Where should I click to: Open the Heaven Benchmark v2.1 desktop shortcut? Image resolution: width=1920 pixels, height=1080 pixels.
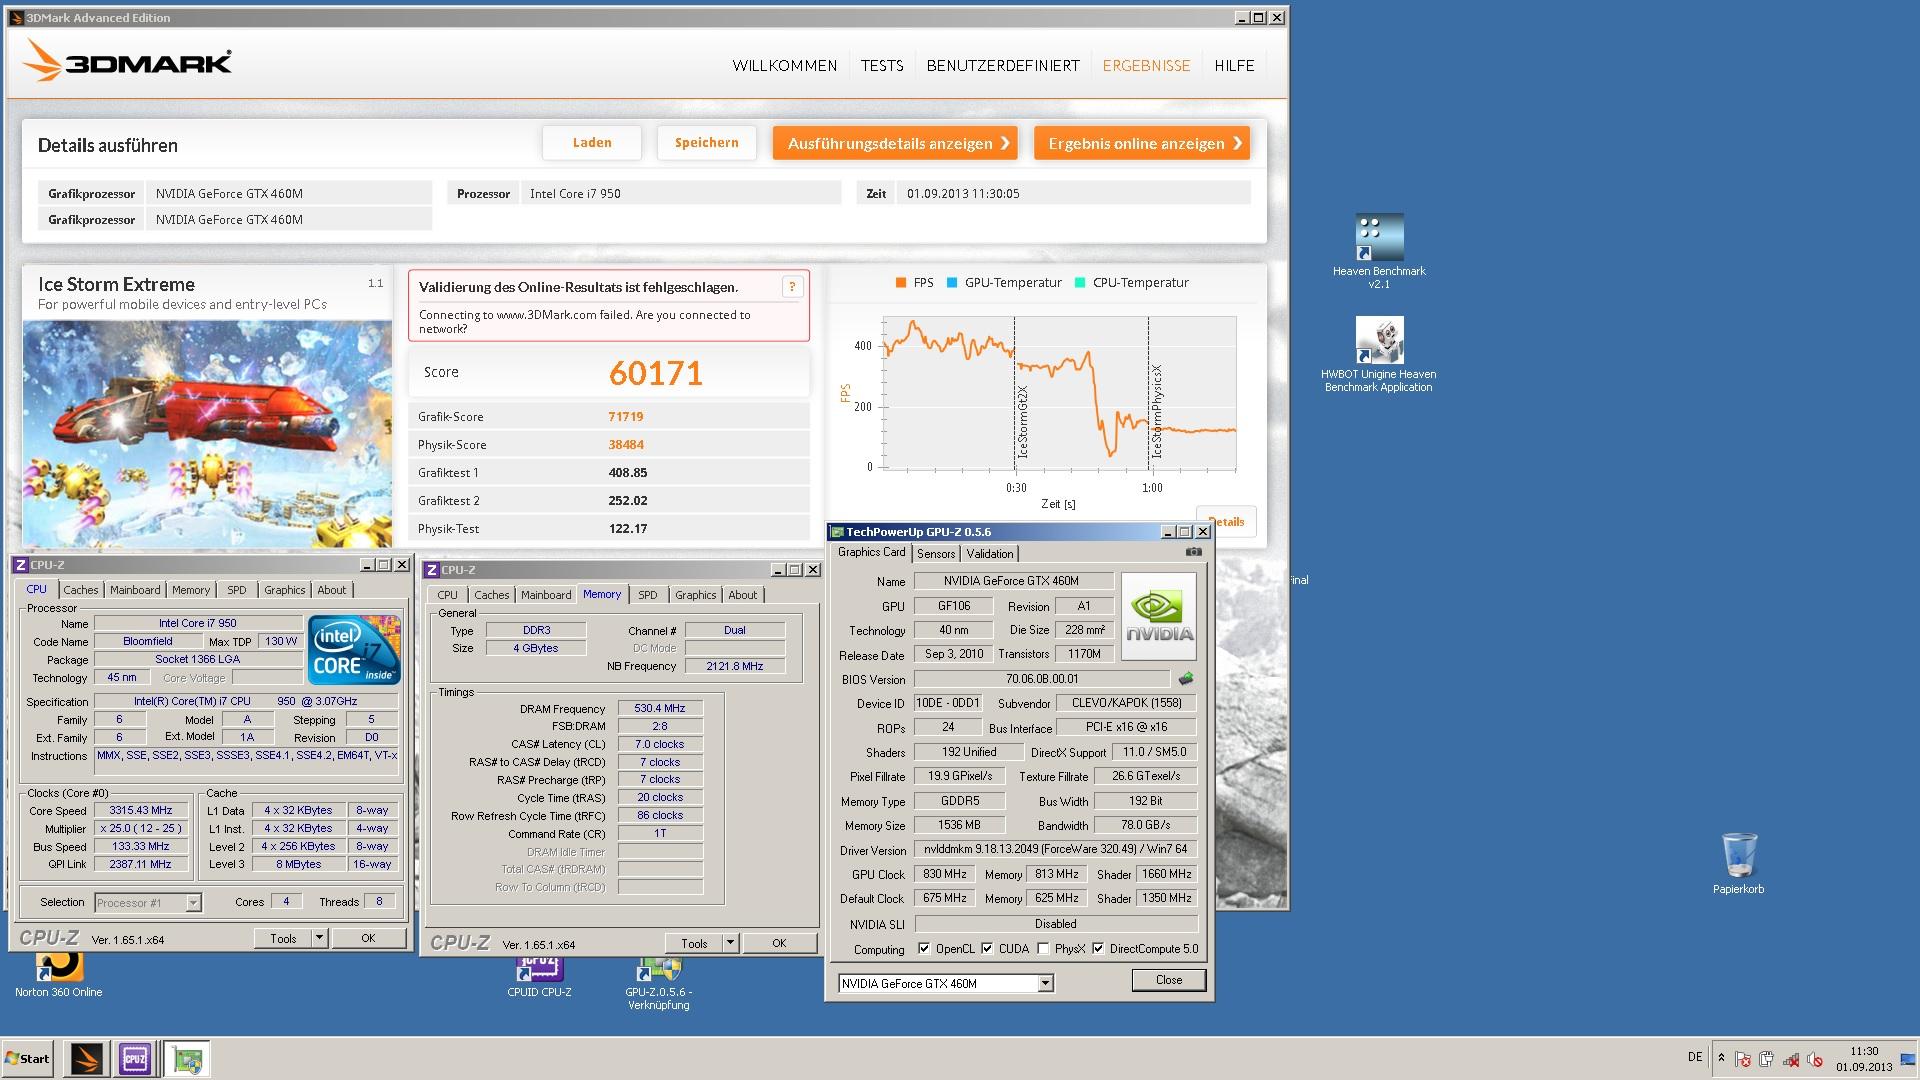pos(1379,251)
